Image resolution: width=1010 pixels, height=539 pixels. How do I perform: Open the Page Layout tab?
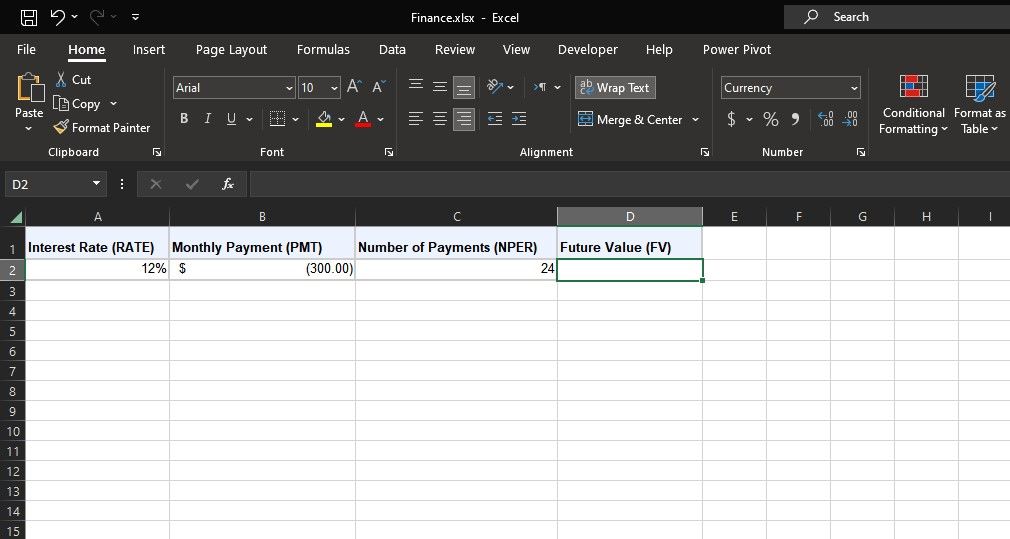pyautogui.click(x=231, y=49)
